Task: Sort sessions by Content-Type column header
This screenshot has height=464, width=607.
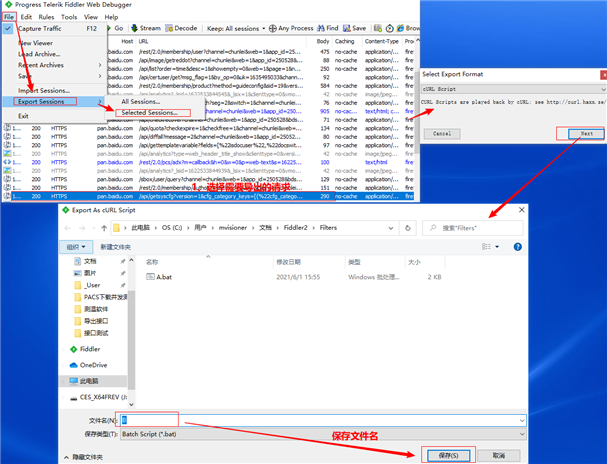Action: coord(381,41)
